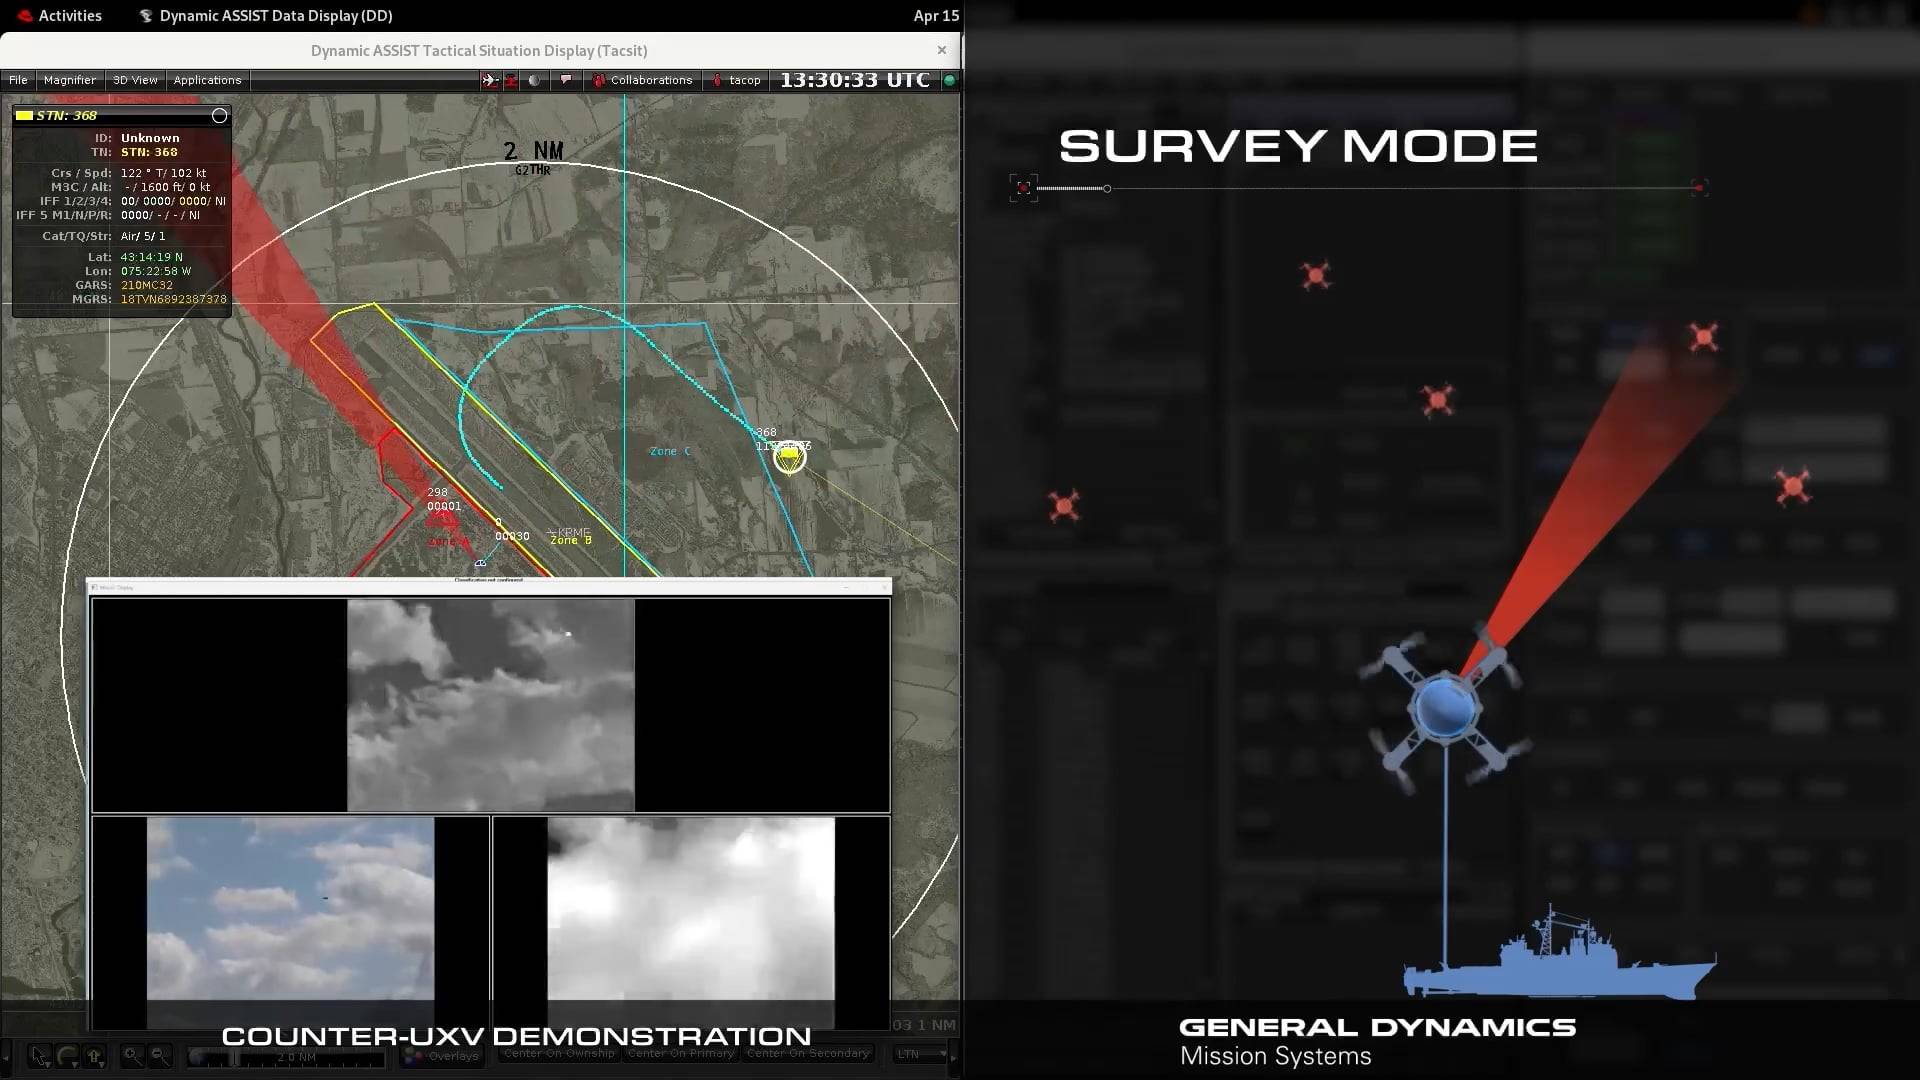Toggle the circle indicator on the STN 368 panel
This screenshot has width=1920, height=1080.
[x=219, y=115]
